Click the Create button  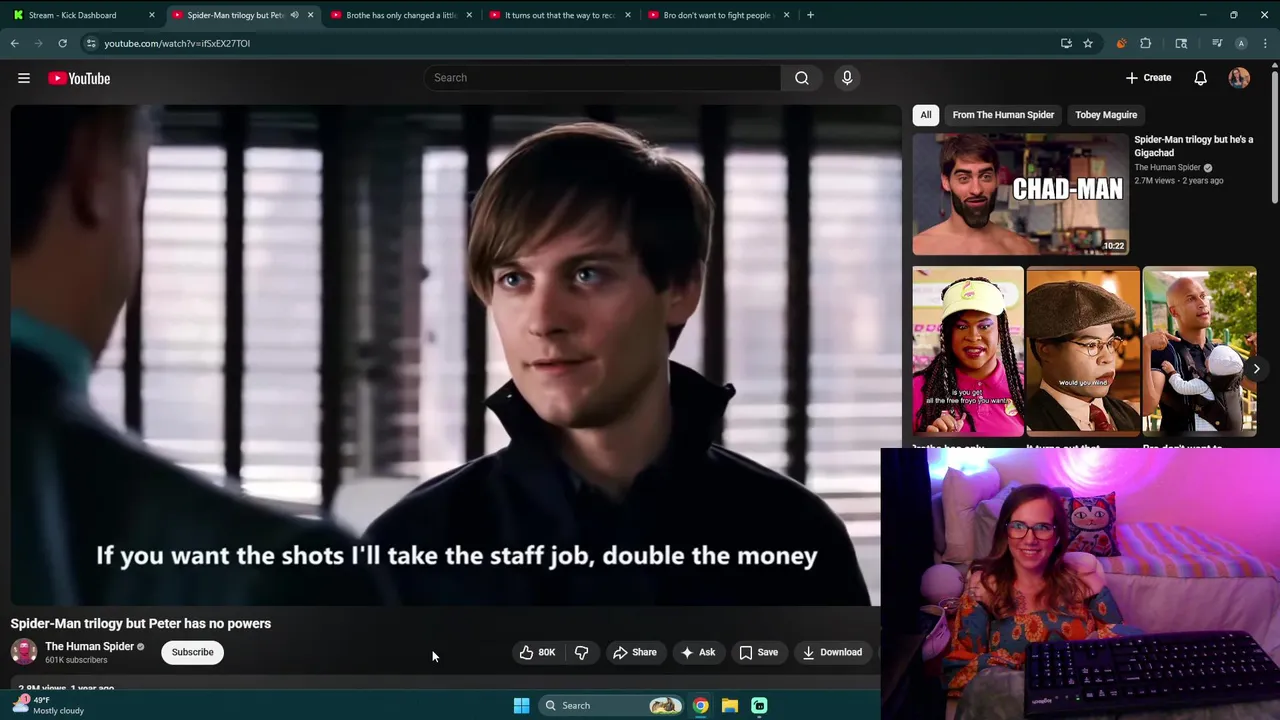pos(1148,78)
